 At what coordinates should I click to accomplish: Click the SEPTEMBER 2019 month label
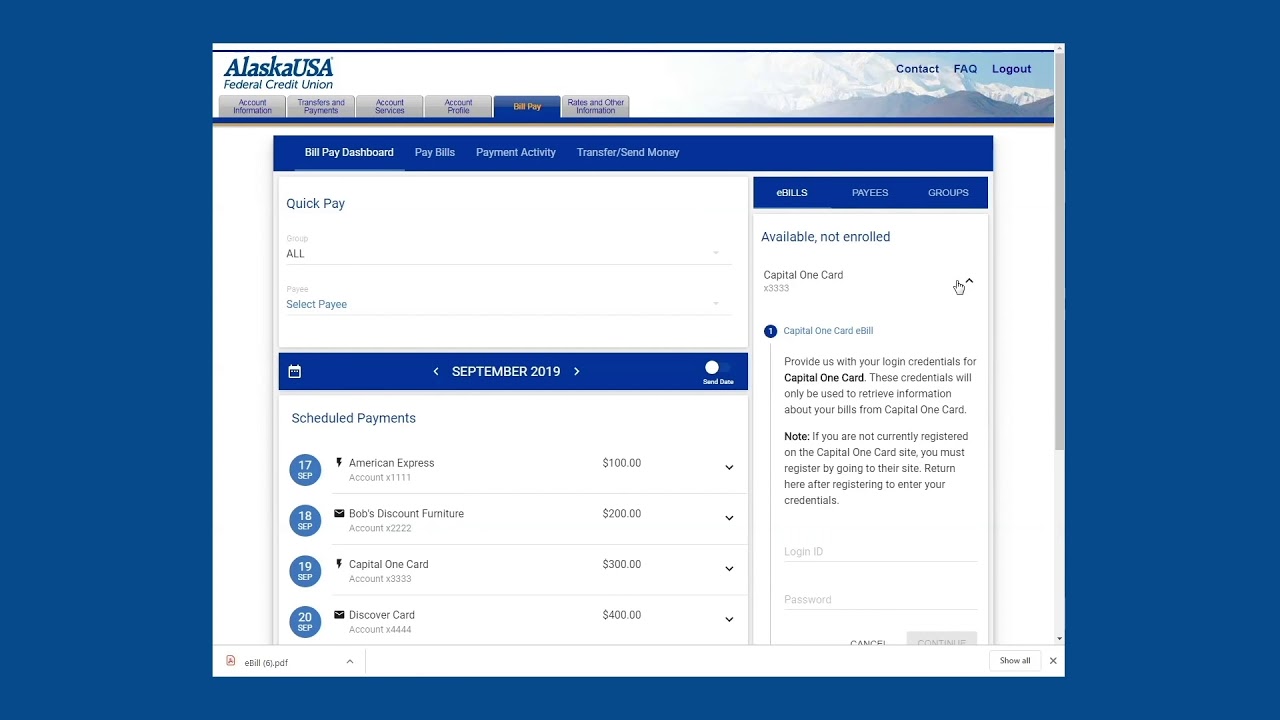[x=506, y=371]
